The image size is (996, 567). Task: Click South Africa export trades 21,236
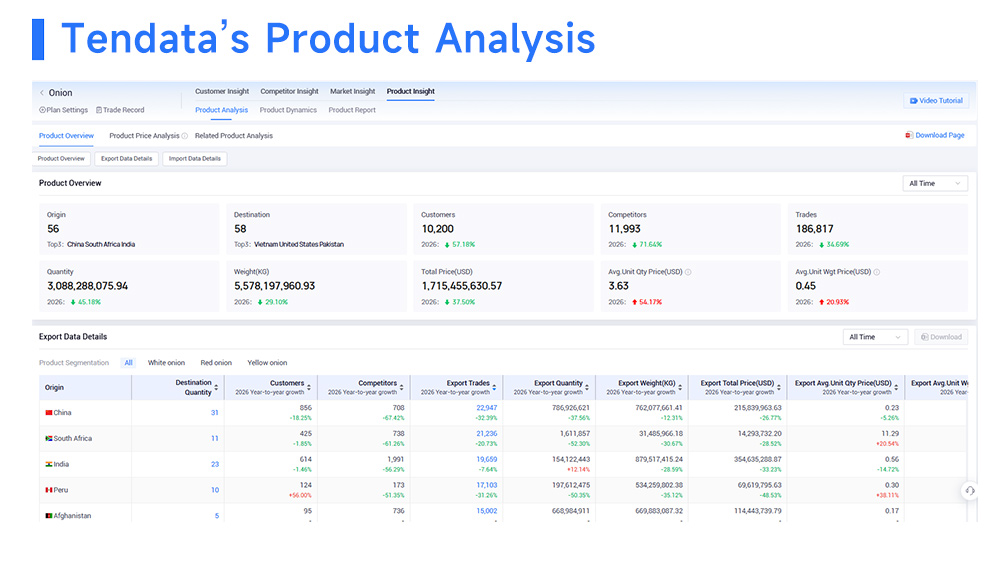point(487,434)
